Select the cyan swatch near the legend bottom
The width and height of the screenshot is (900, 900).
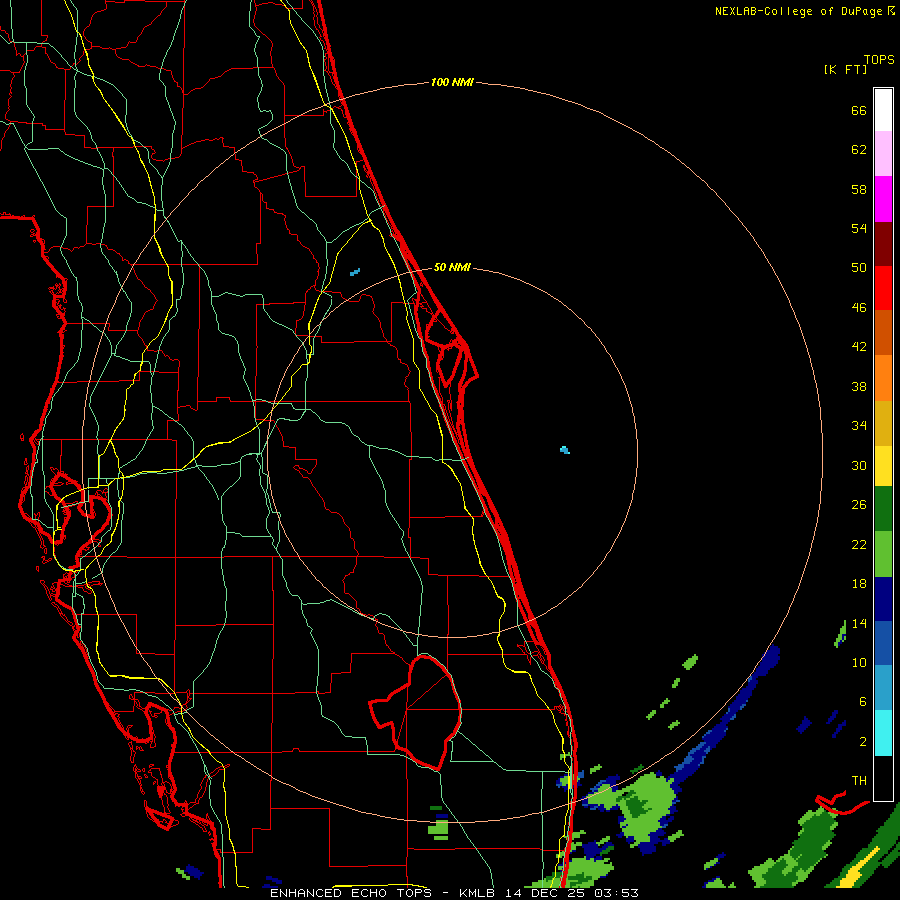click(883, 733)
